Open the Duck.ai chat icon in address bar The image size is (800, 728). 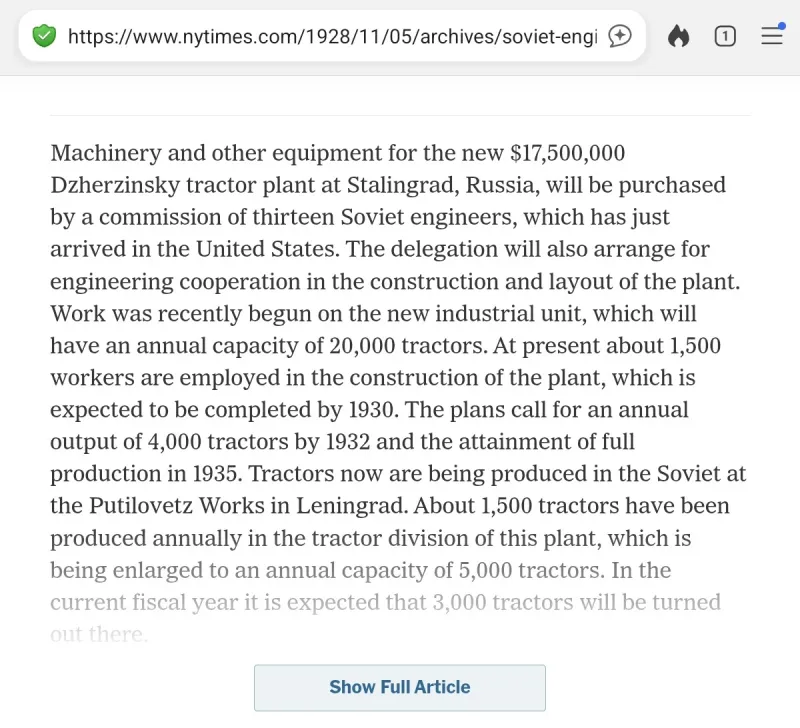(620, 36)
